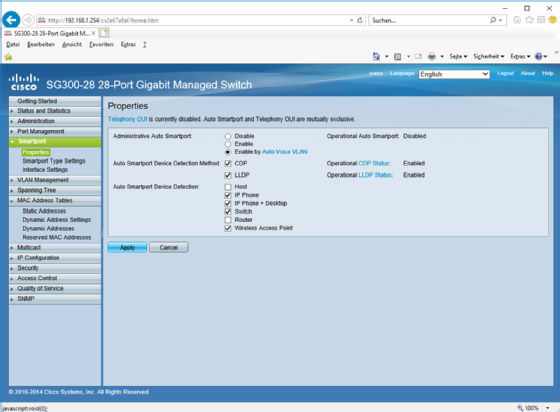Image resolution: width=560 pixels, height=412 pixels.
Task: Click the feeds icon in command bar
Action: 398,56
